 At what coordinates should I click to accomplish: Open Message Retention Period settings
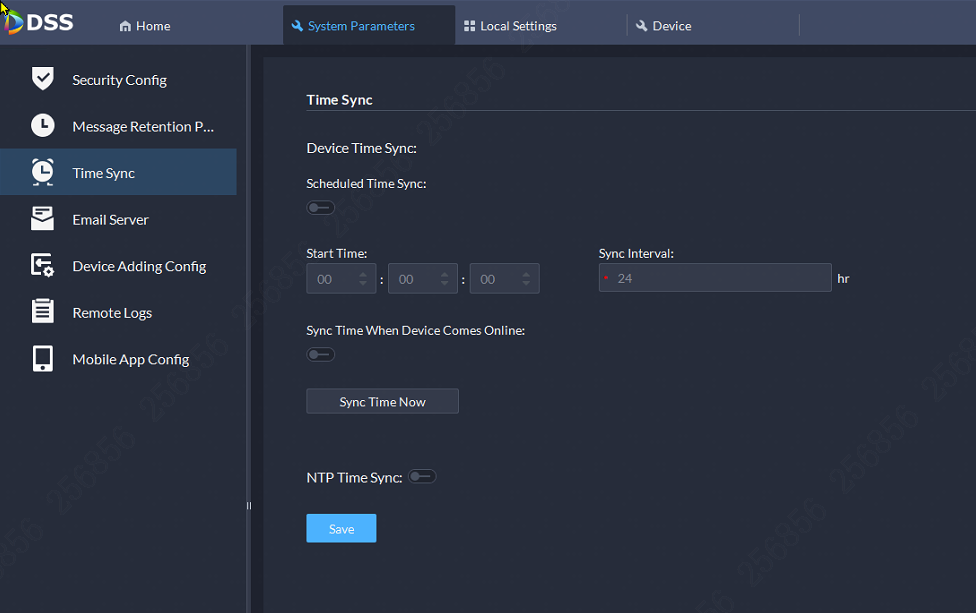118,126
